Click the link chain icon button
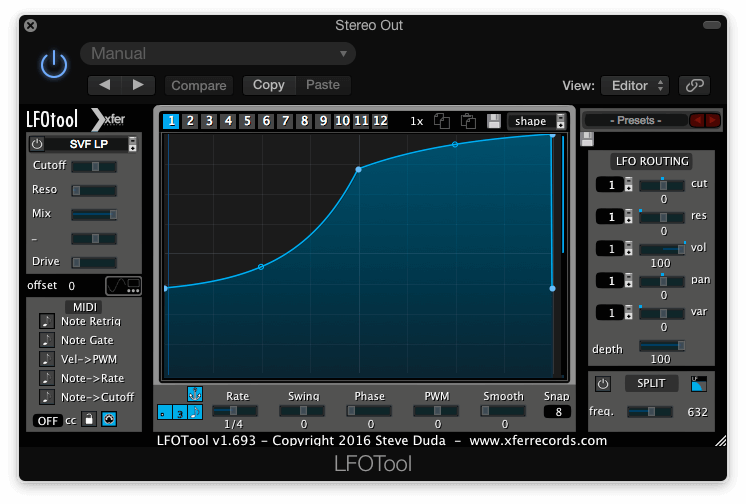746x504 pixels. pos(694,86)
